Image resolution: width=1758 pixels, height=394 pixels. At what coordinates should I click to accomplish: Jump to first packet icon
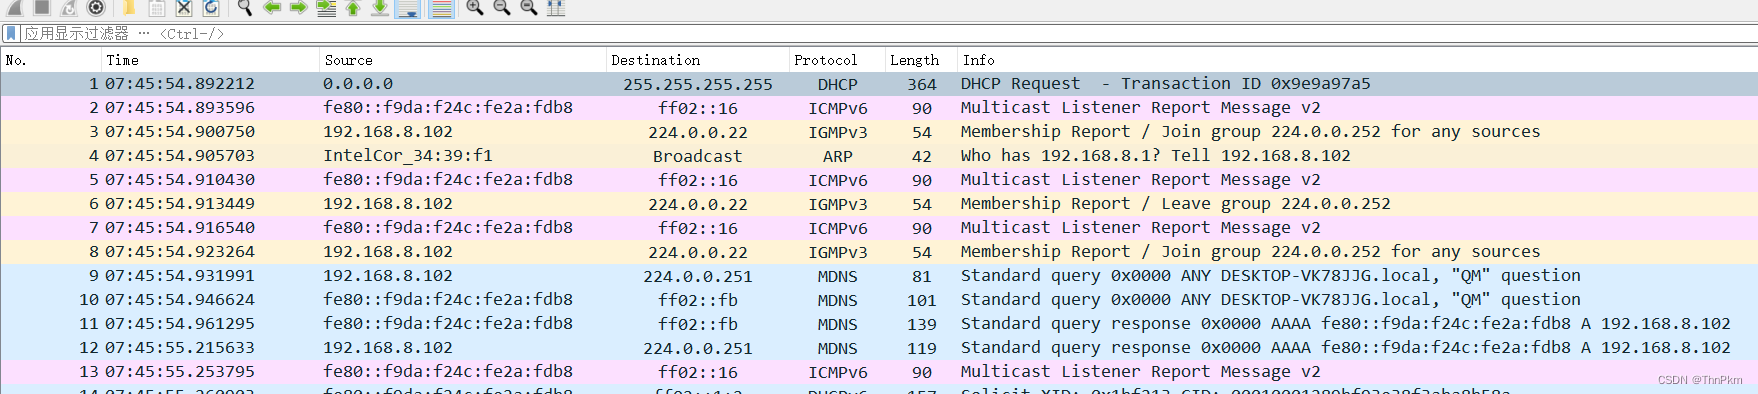(x=352, y=8)
